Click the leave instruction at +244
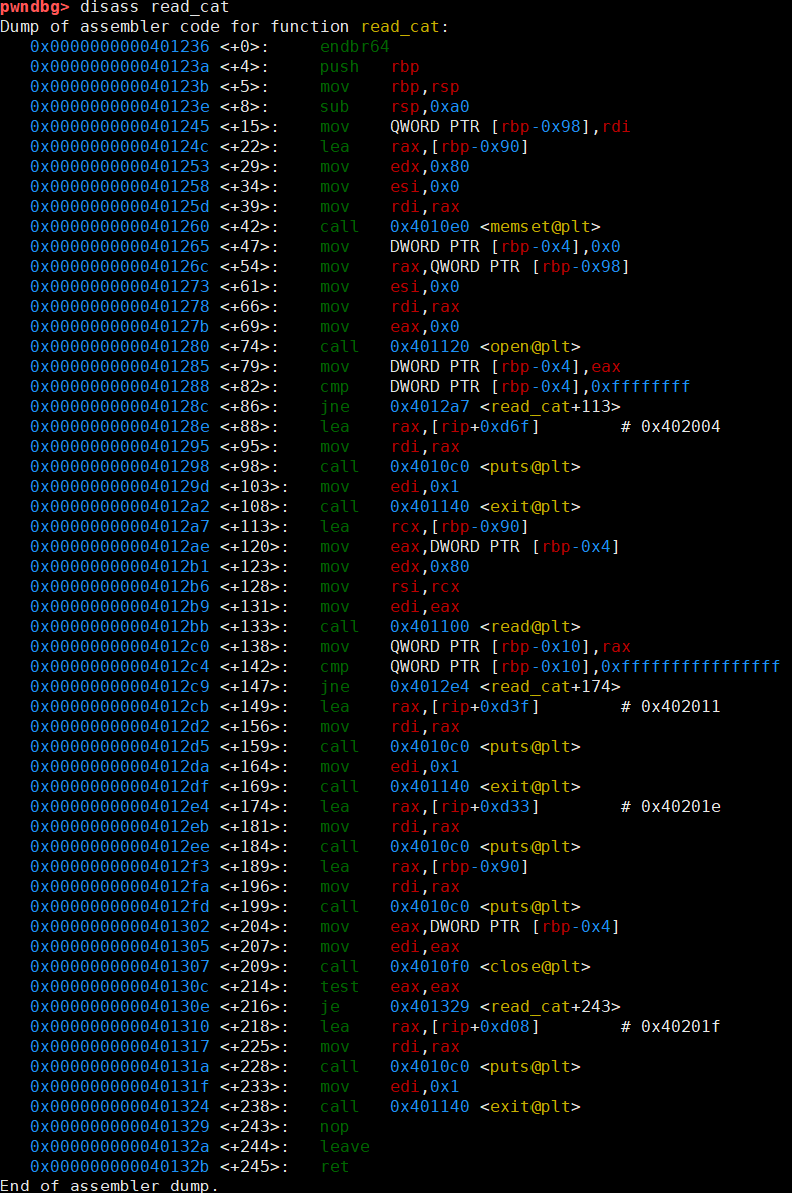This screenshot has width=792, height=1193. (x=345, y=1147)
